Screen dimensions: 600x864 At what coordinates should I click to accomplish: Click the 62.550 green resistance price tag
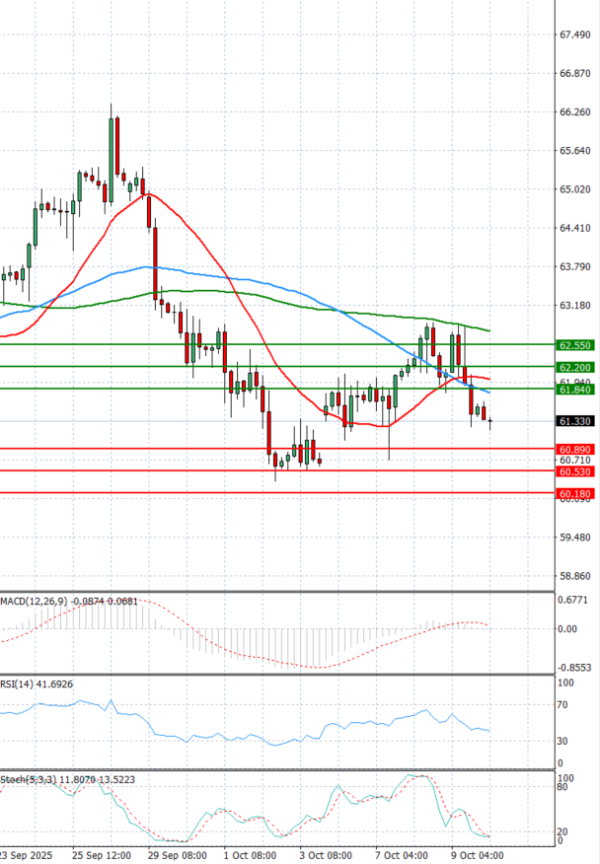[x=577, y=344]
